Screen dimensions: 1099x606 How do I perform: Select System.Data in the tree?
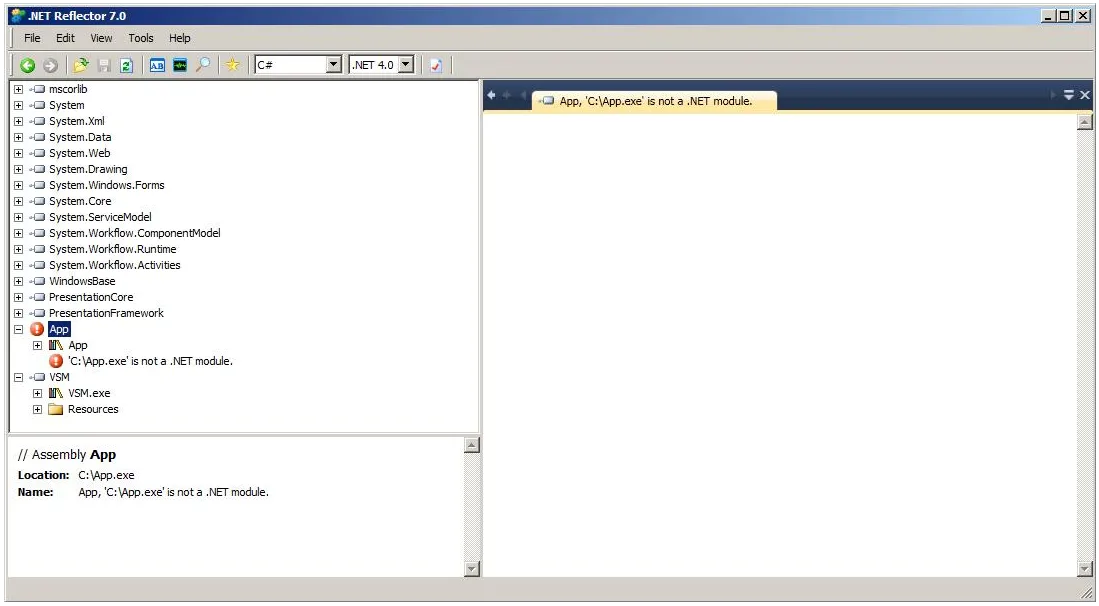(80, 137)
